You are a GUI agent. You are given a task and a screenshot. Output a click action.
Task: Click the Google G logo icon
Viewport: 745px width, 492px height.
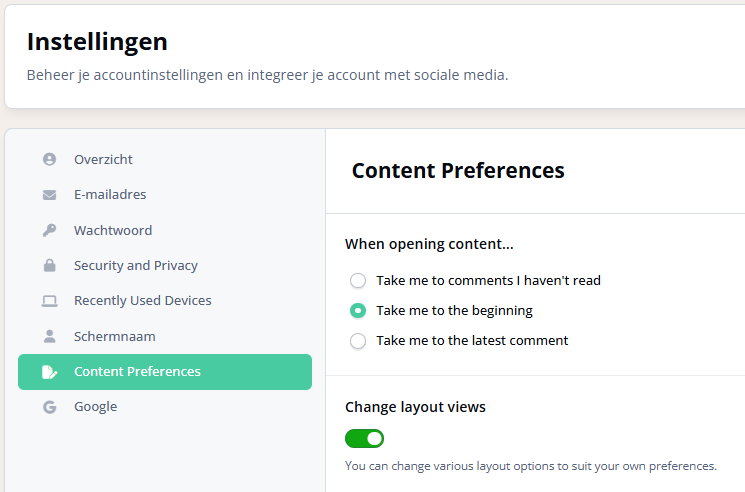coord(49,407)
